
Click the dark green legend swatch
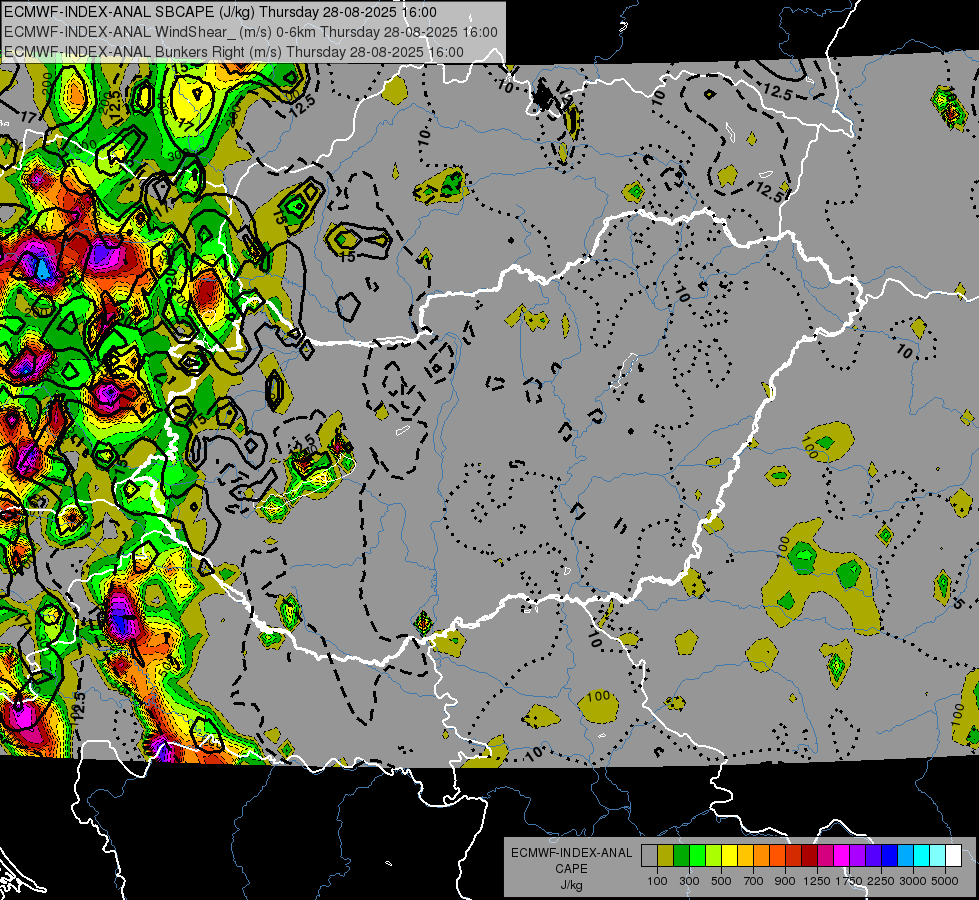point(681,855)
